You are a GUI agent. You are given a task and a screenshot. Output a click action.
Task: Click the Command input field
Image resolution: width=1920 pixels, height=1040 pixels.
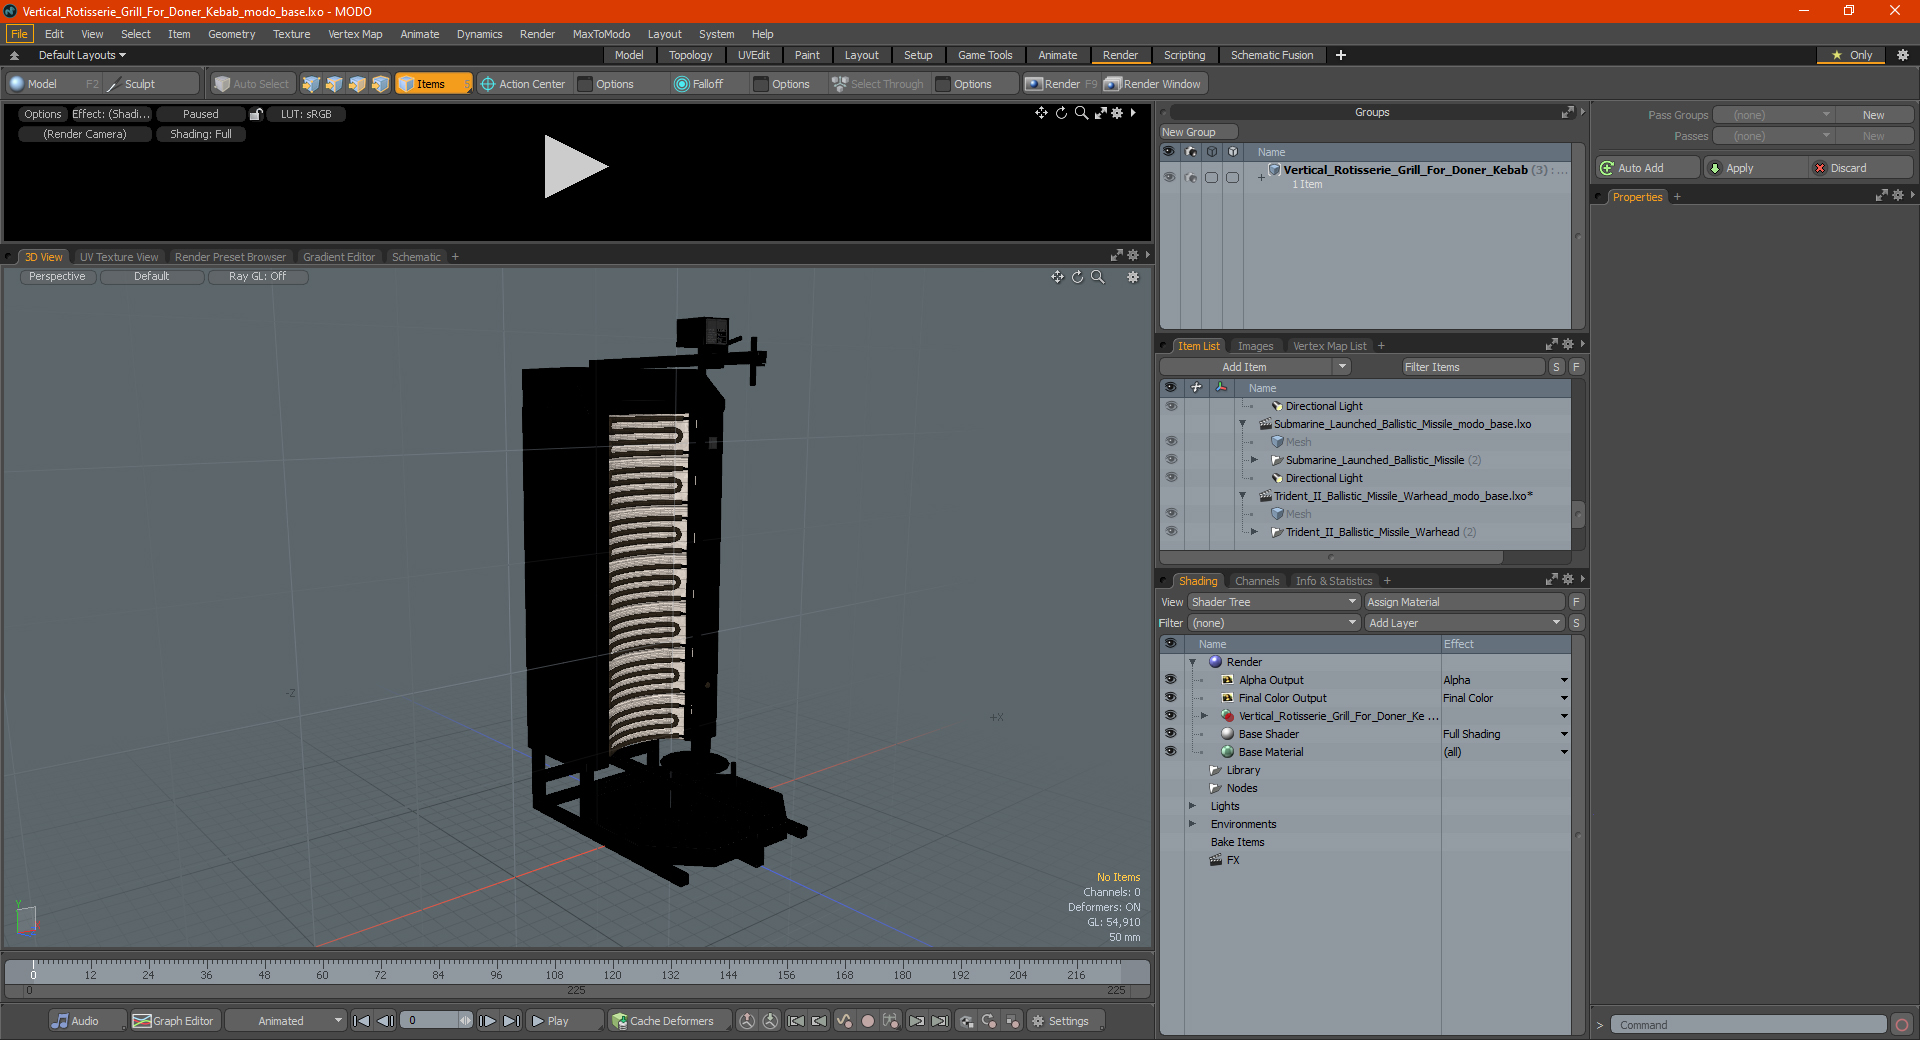(1749, 1025)
